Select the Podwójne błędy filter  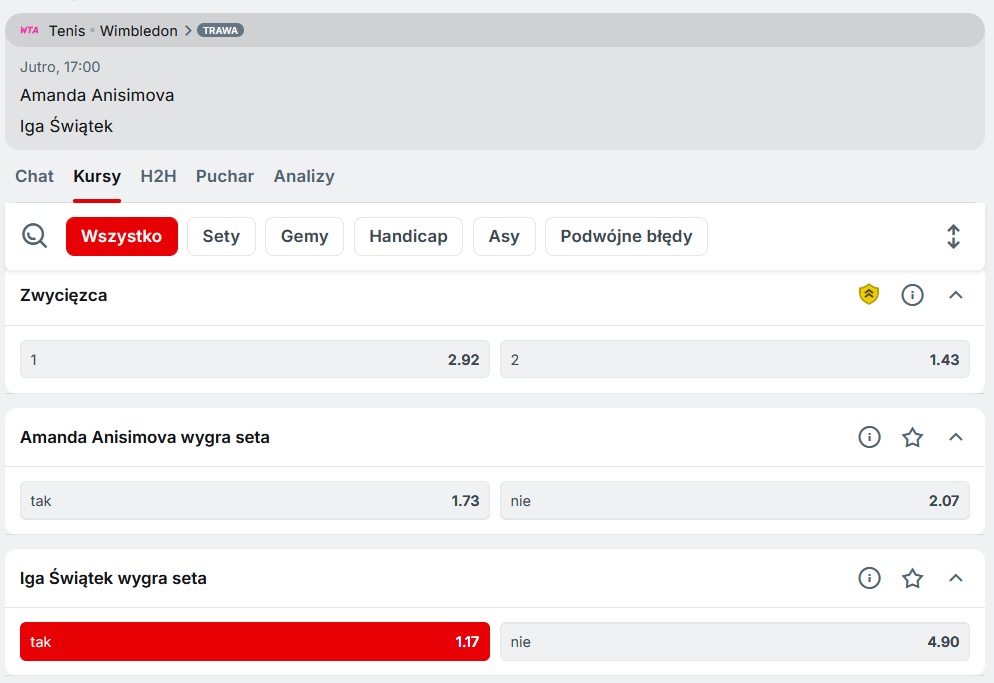click(626, 237)
